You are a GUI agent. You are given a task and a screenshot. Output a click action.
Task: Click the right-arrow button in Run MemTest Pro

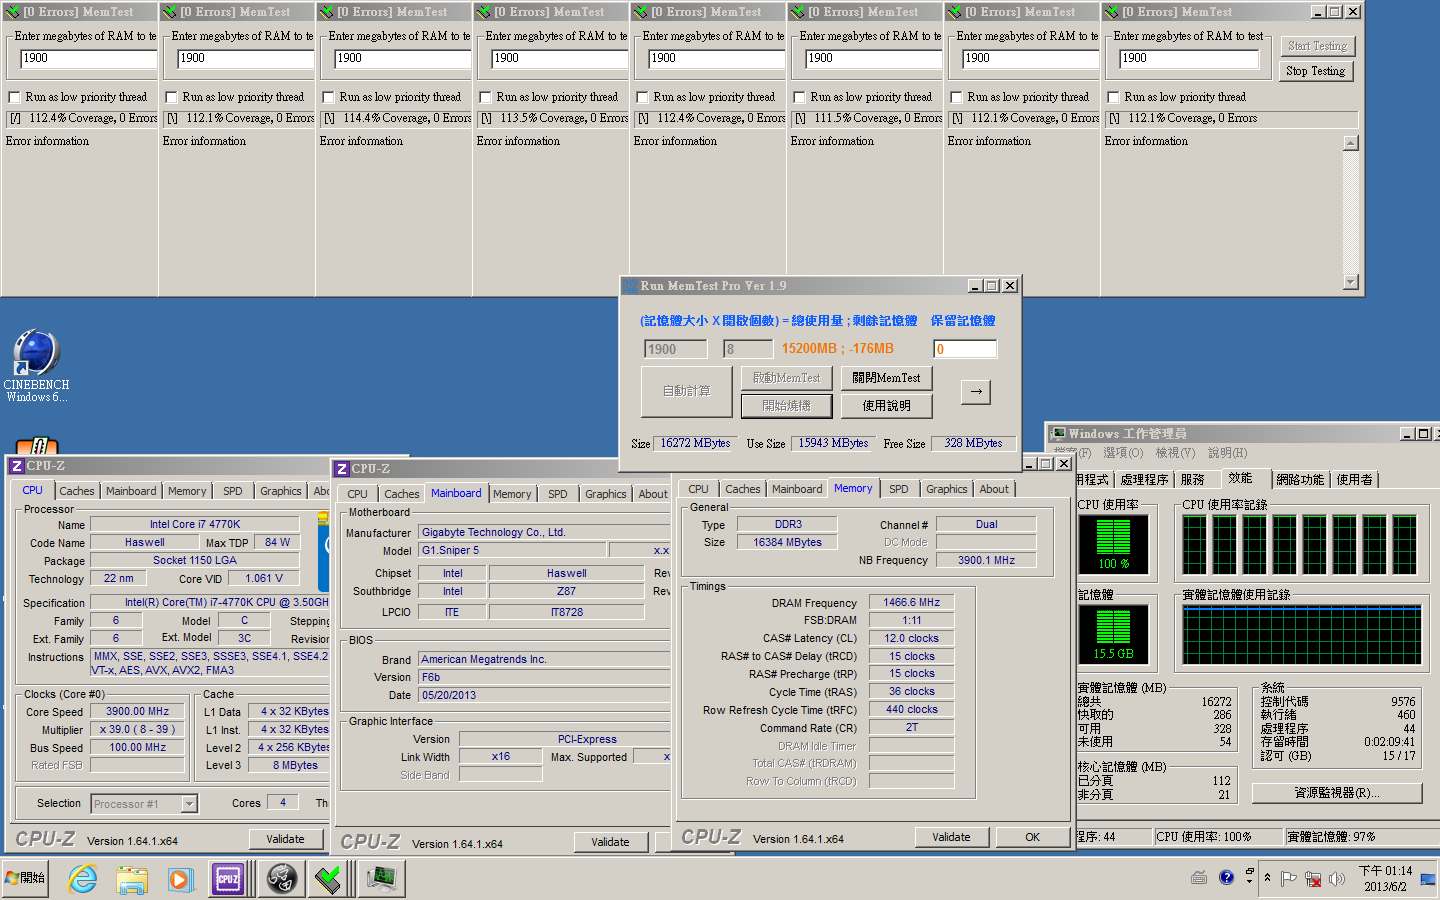point(975,391)
